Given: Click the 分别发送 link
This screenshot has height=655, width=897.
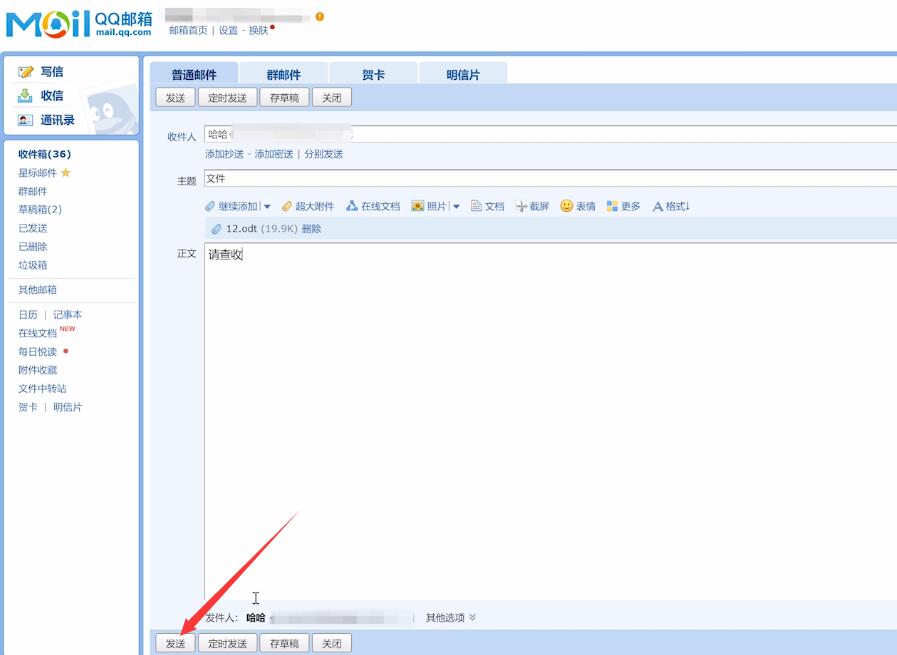Looking at the screenshot, I should [324, 154].
